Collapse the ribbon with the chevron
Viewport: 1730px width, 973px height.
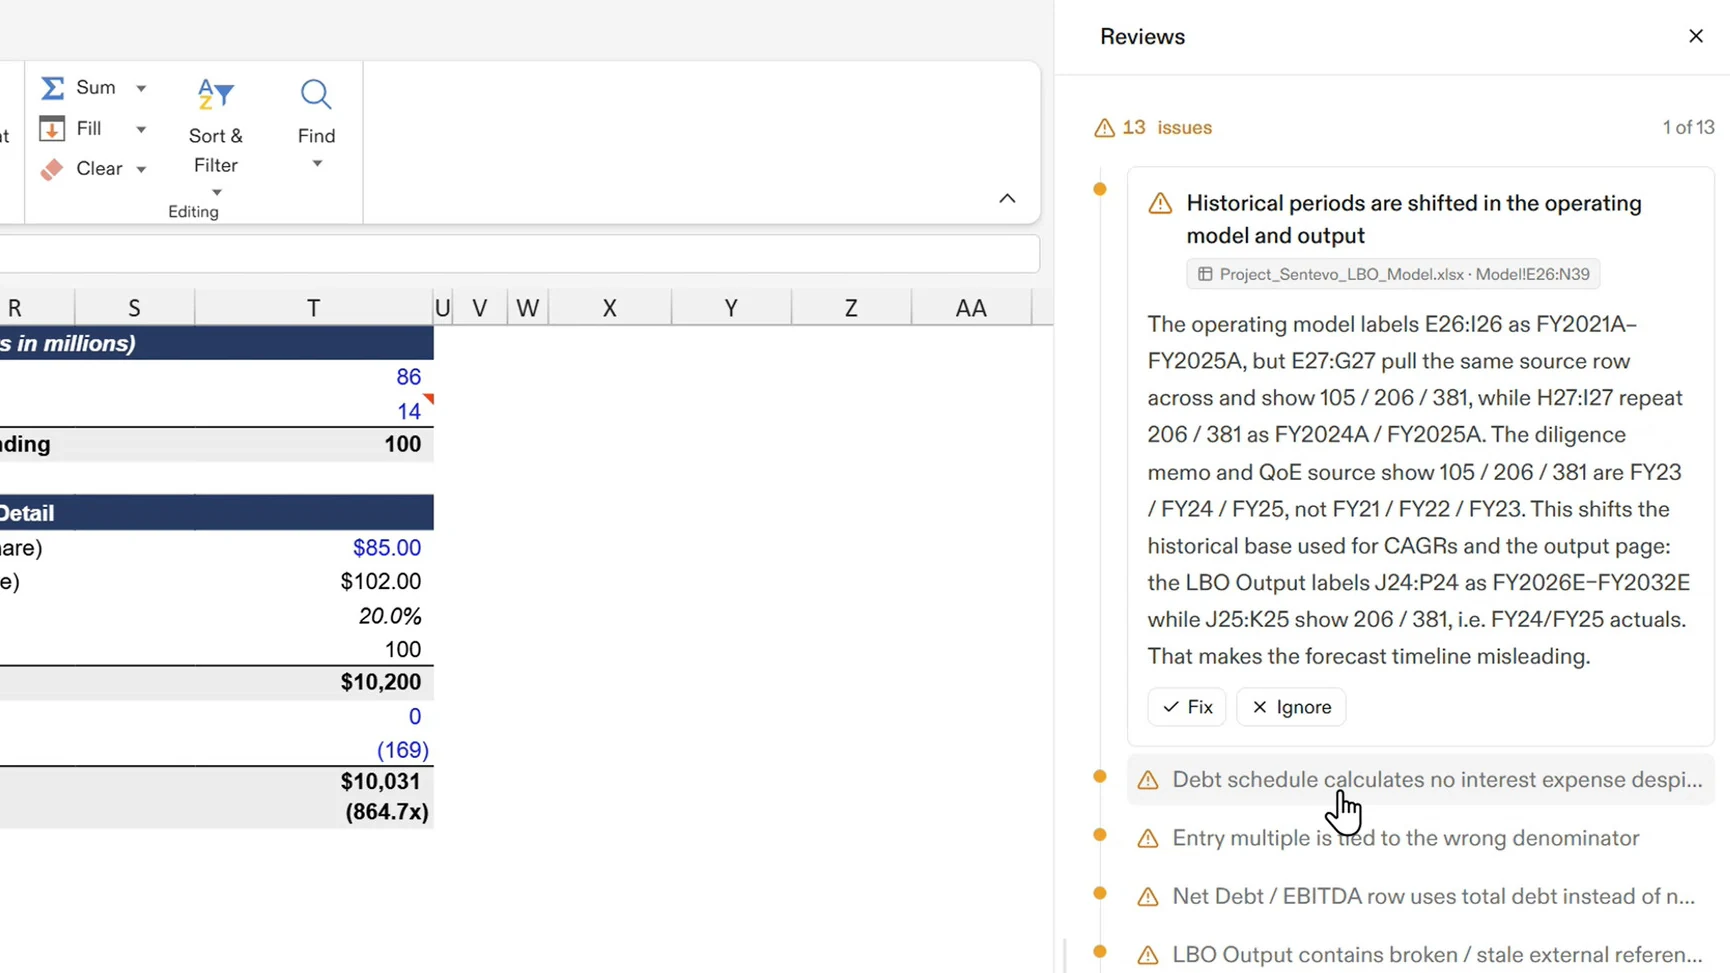point(1007,198)
